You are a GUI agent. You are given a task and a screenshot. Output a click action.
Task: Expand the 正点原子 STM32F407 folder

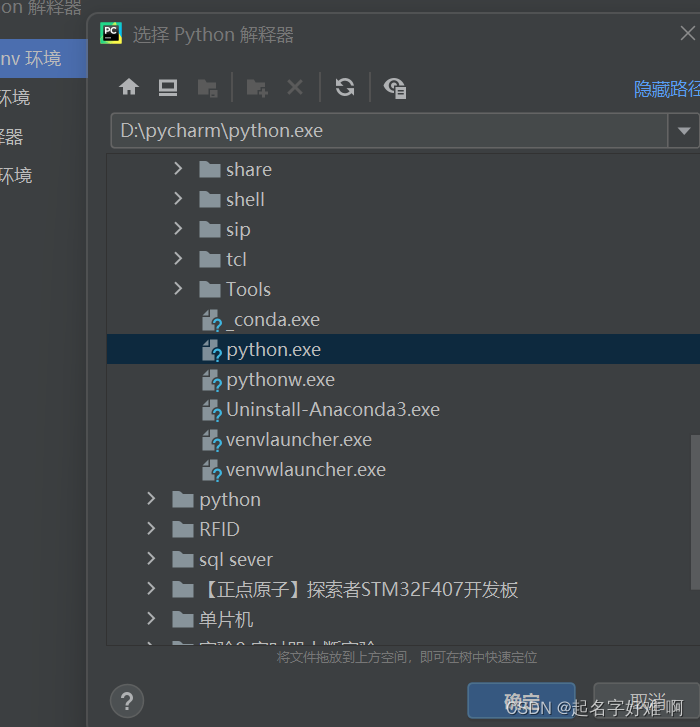pos(151,588)
